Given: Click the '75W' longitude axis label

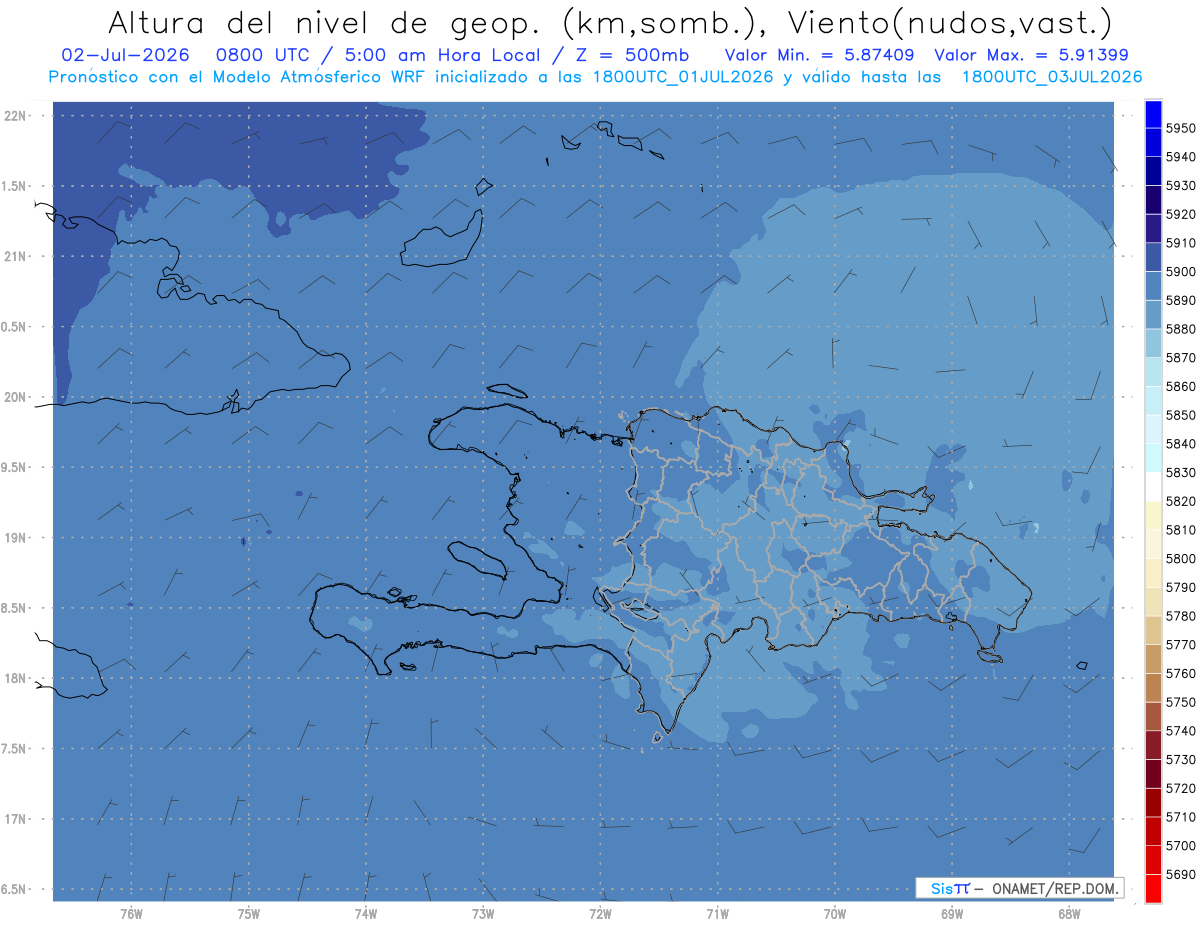Looking at the screenshot, I should click(249, 913).
